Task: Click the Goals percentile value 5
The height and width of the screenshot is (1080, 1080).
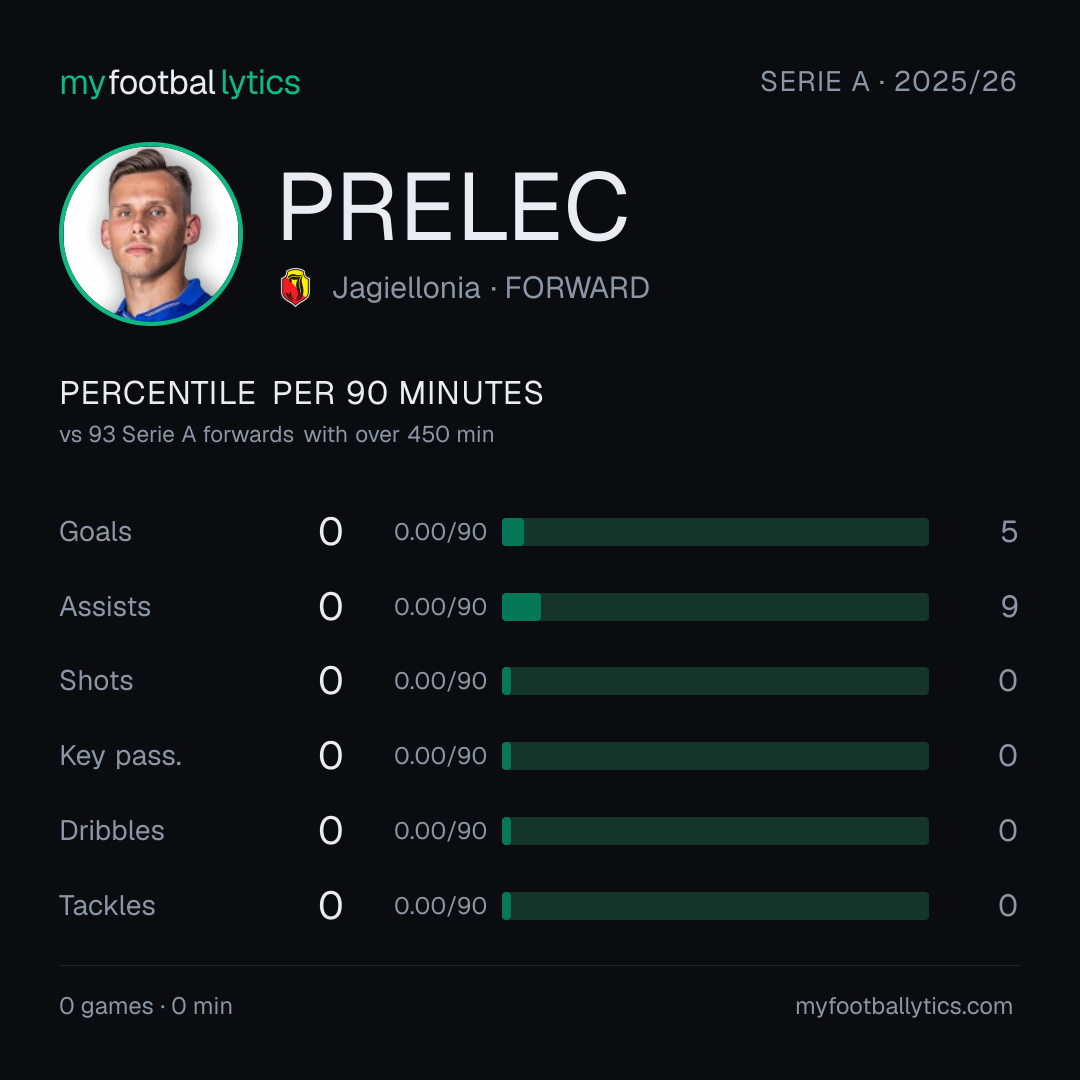Action: click(x=1009, y=532)
